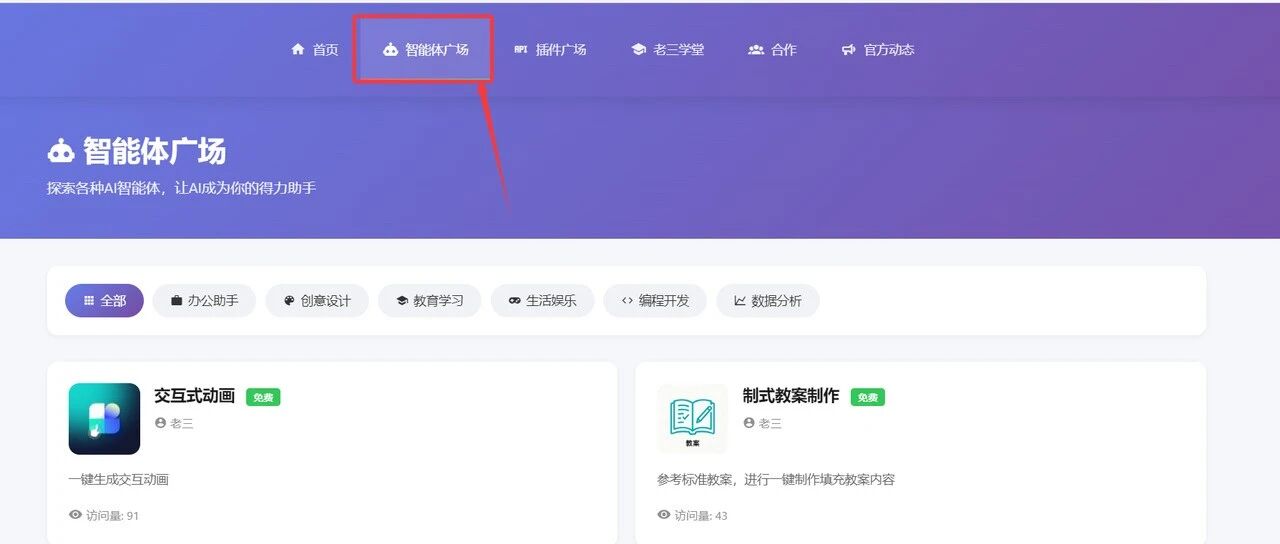The height and width of the screenshot is (544, 1280).
Task: Filter by 数据分析 category
Action: (x=767, y=300)
